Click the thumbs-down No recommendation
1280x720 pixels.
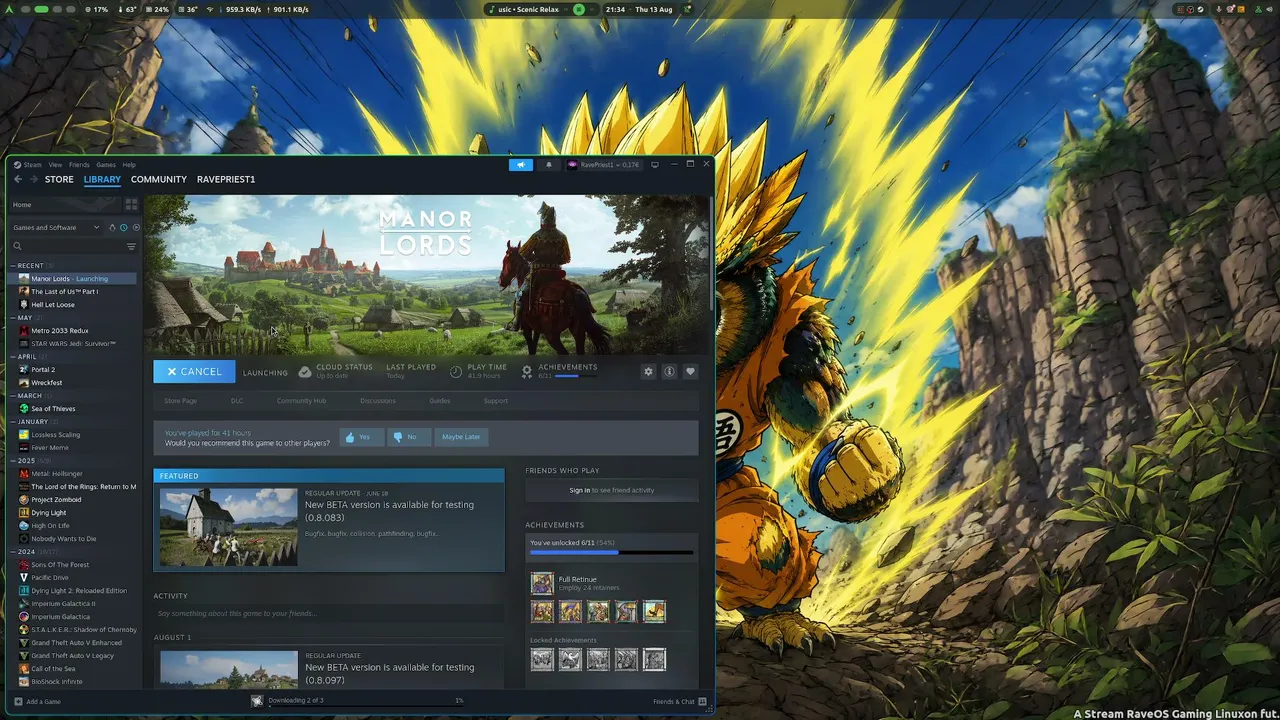407,437
